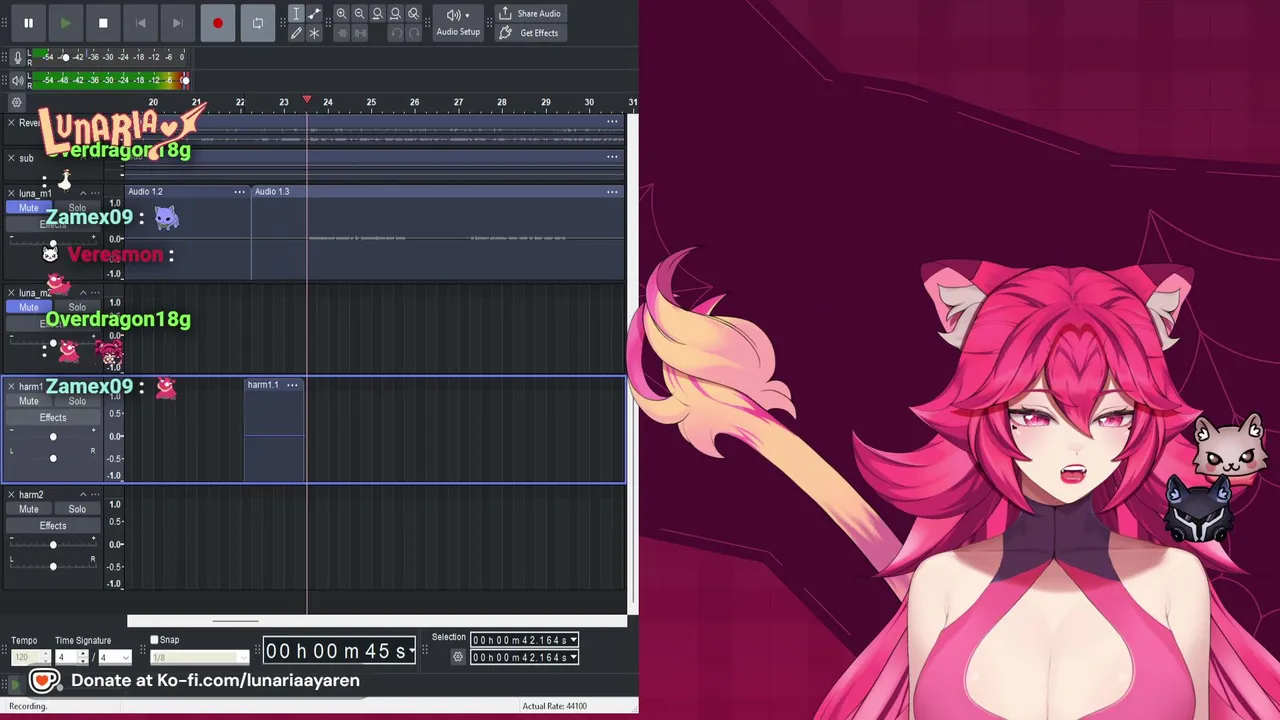Click the red playhead marker on timeline
Viewport: 1280px width, 720px height.
coord(307,101)
